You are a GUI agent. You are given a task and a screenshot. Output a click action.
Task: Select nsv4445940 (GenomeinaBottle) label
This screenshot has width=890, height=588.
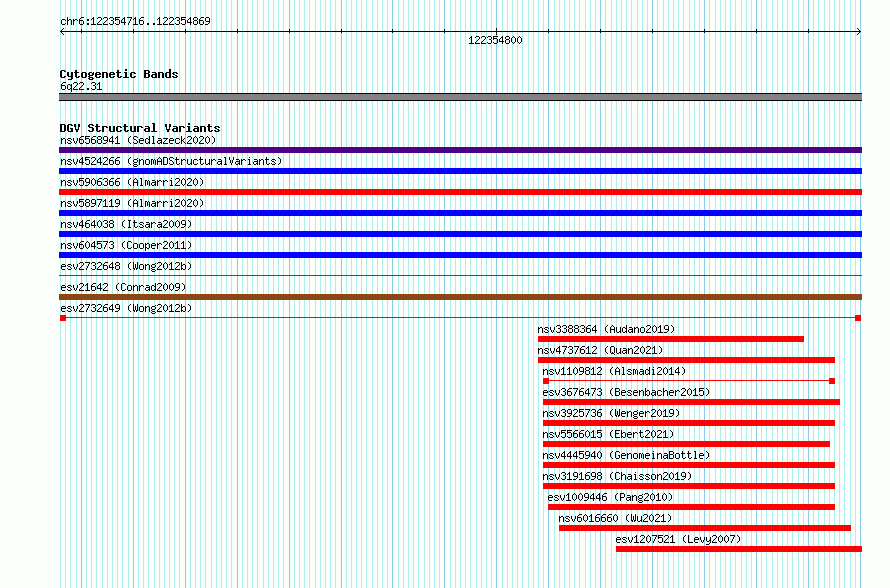coord(626,455)
